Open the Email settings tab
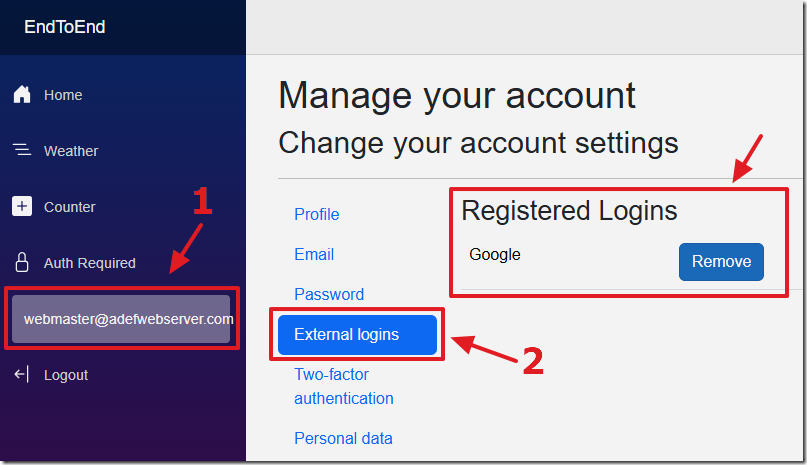The width and height of the screenshot is (807, 465). point(314,254)
